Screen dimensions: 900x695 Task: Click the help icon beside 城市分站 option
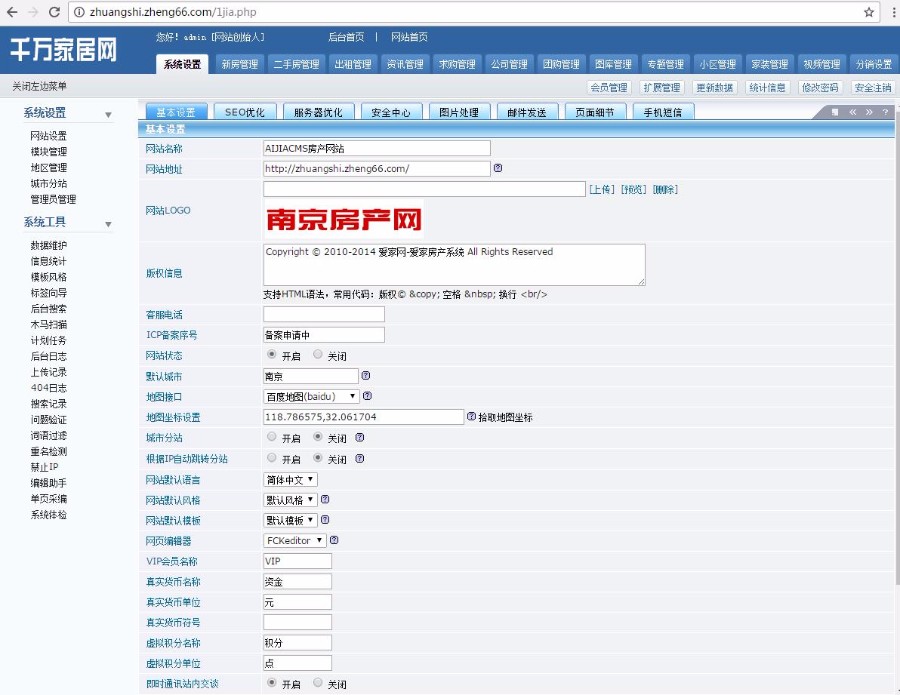(x=361, y=436)
